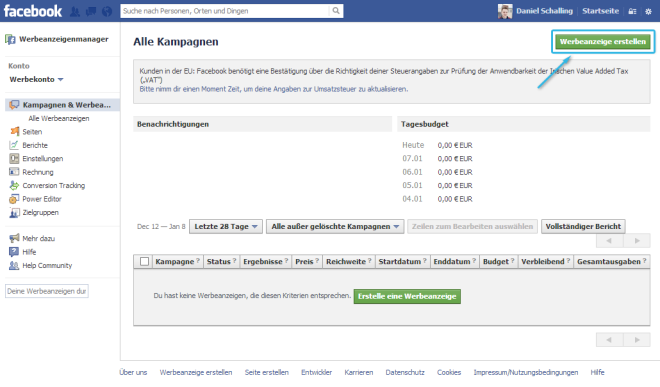Open Berichte in the sidebar

point(35,145)
